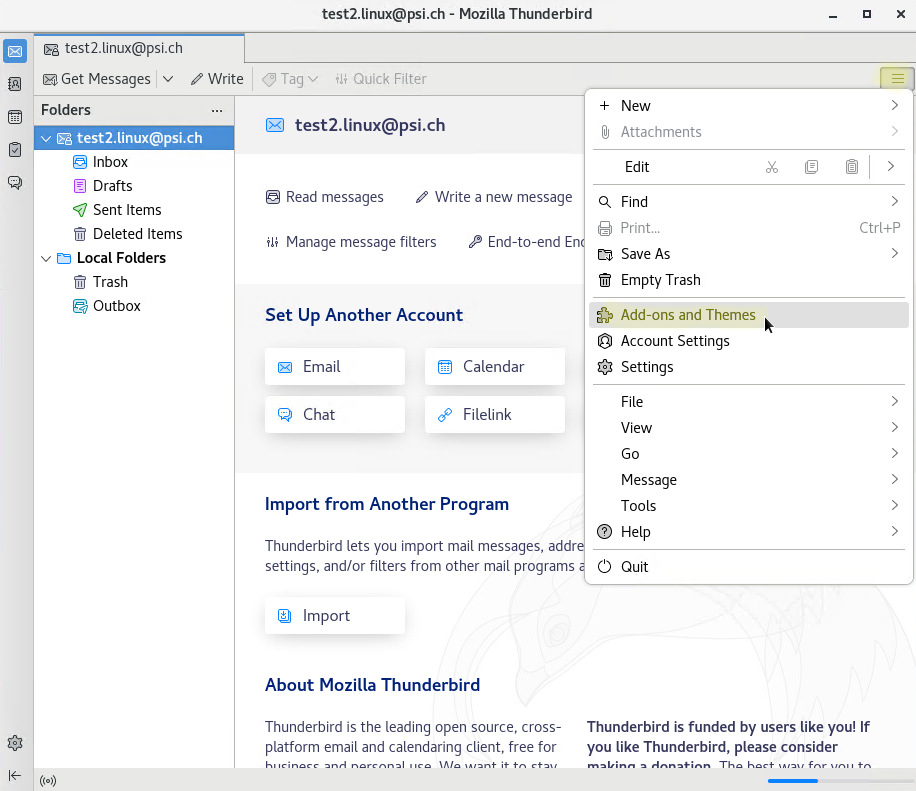Set up a new Calendar
Image resolution: width=916 pixels, height=791 pixels.
tap(495, 367)
